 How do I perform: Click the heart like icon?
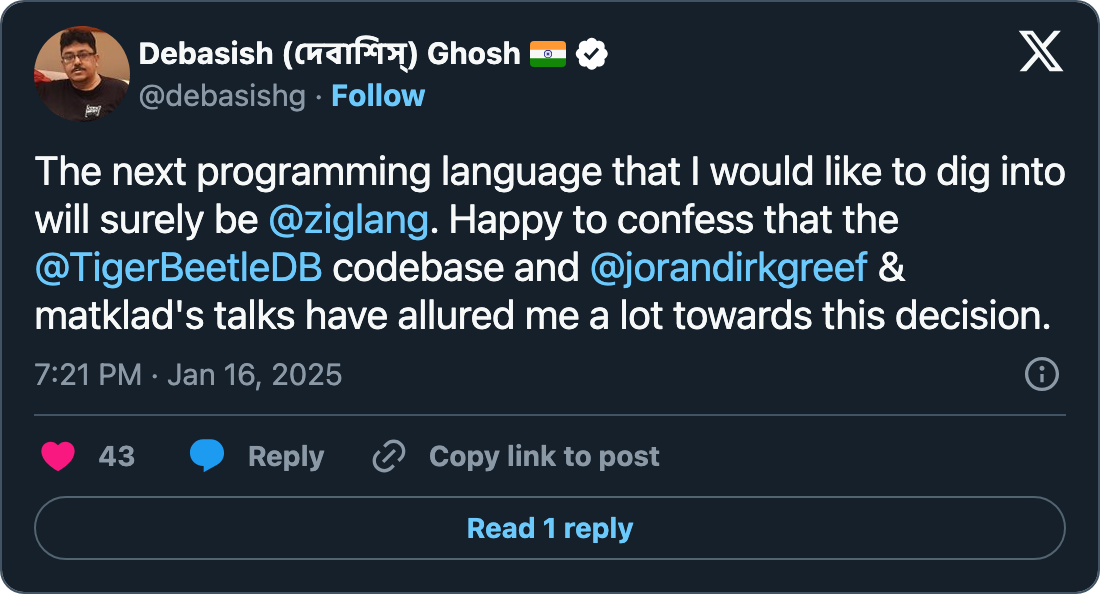tap(58, 456)
